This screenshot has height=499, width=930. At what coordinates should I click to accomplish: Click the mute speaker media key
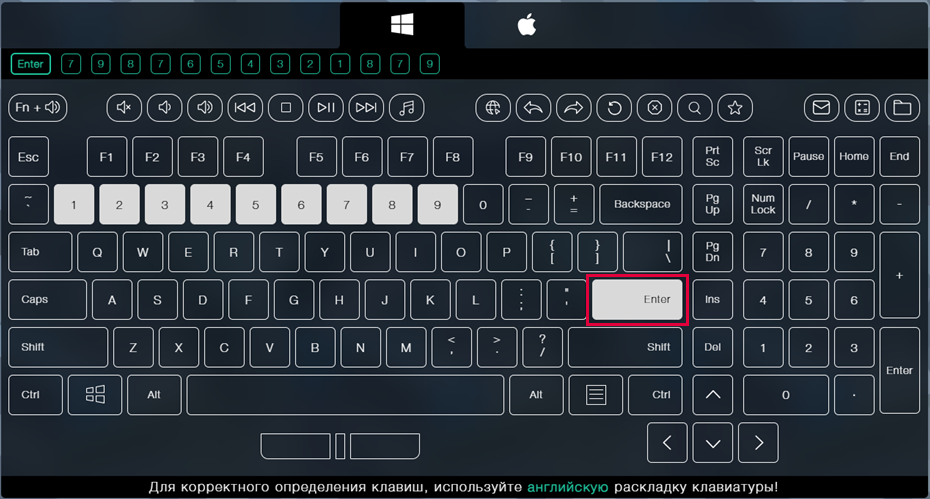(124, 108)
